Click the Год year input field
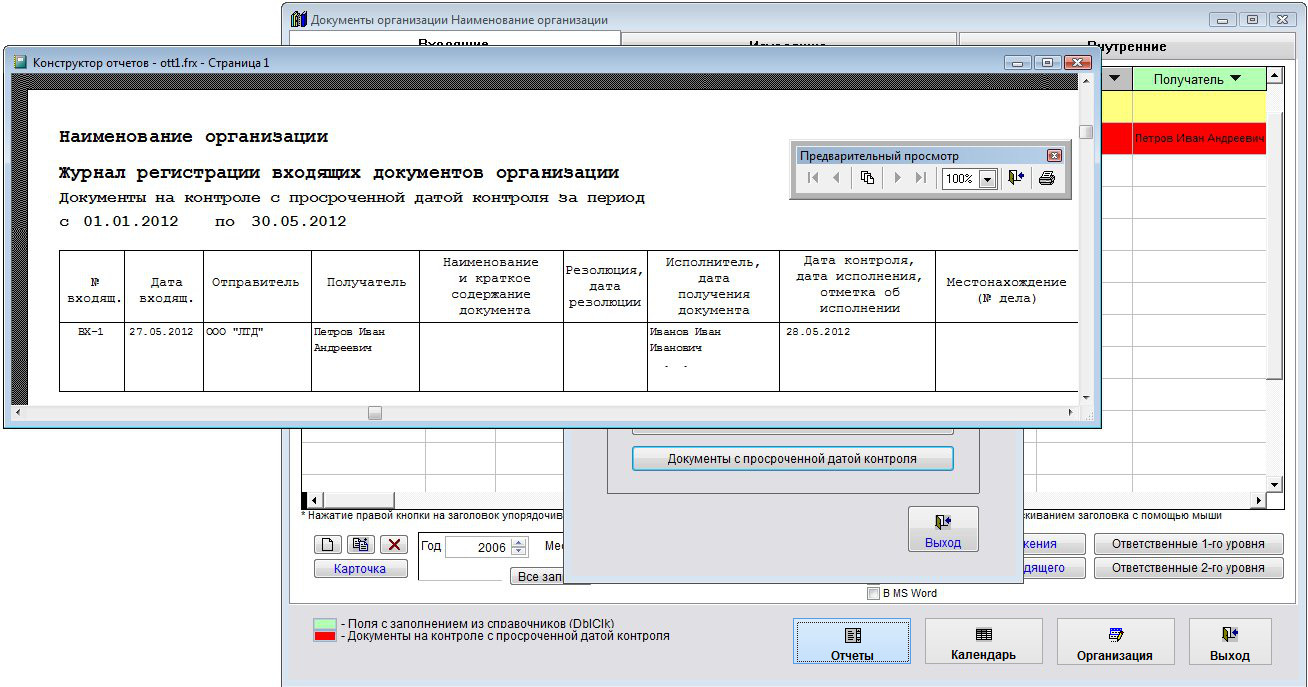 [477, 547]
